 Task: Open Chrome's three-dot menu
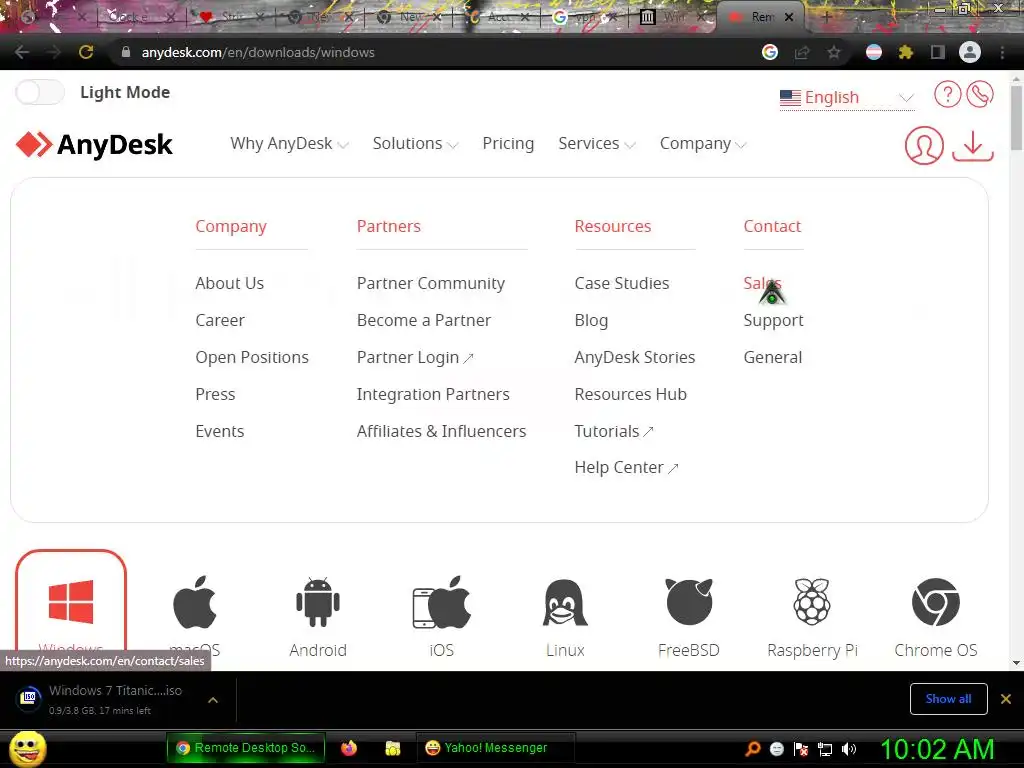[1002, 52]
